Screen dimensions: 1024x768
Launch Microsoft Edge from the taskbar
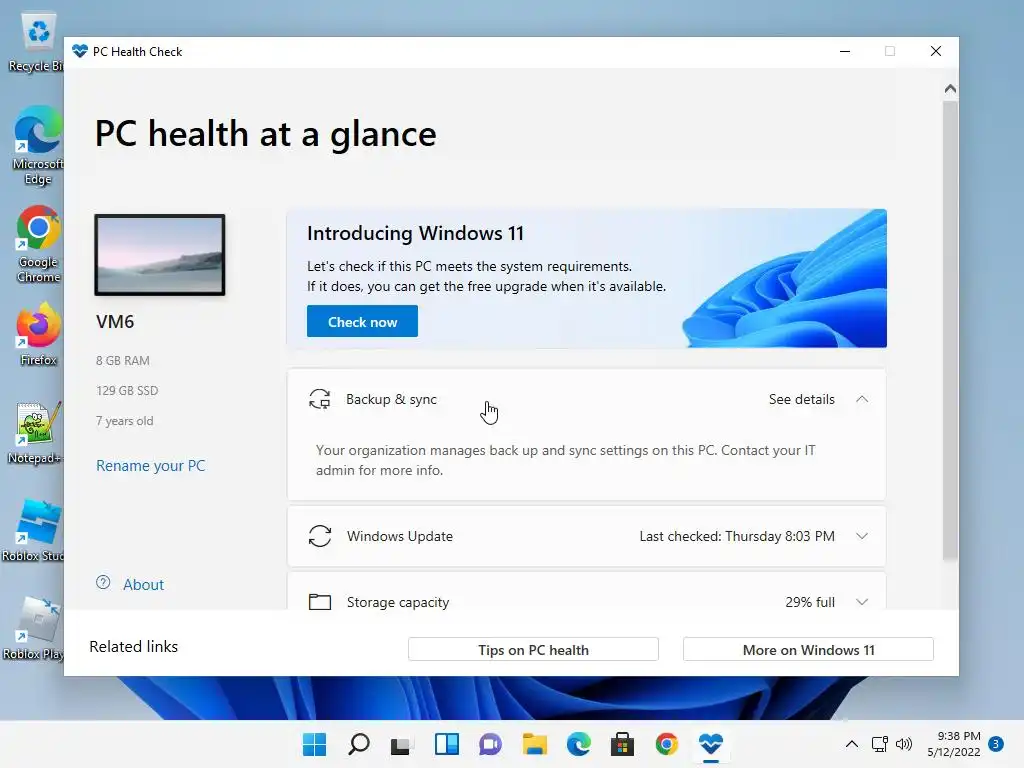tap(579, 744)
